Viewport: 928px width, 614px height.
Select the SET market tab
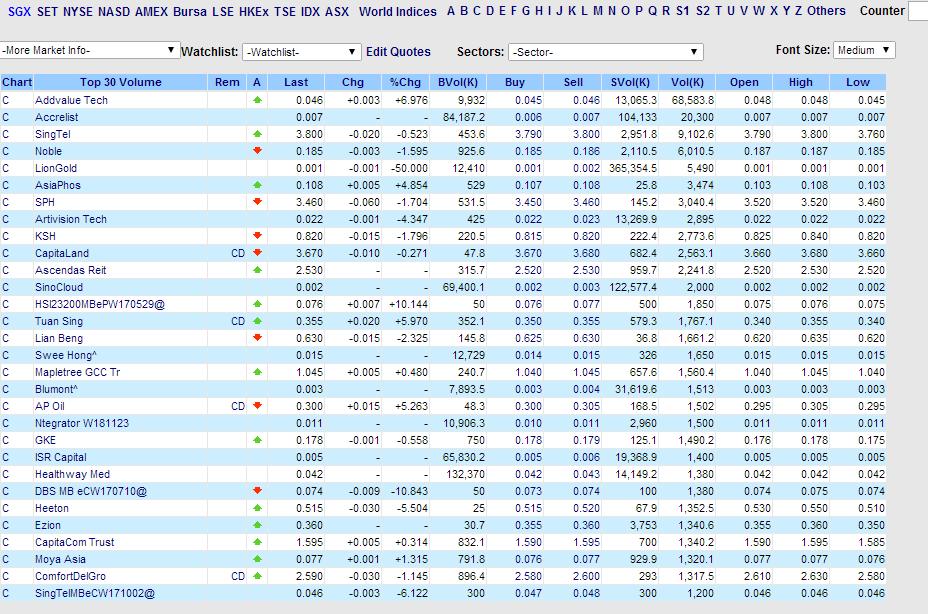(x=47, y=11)
